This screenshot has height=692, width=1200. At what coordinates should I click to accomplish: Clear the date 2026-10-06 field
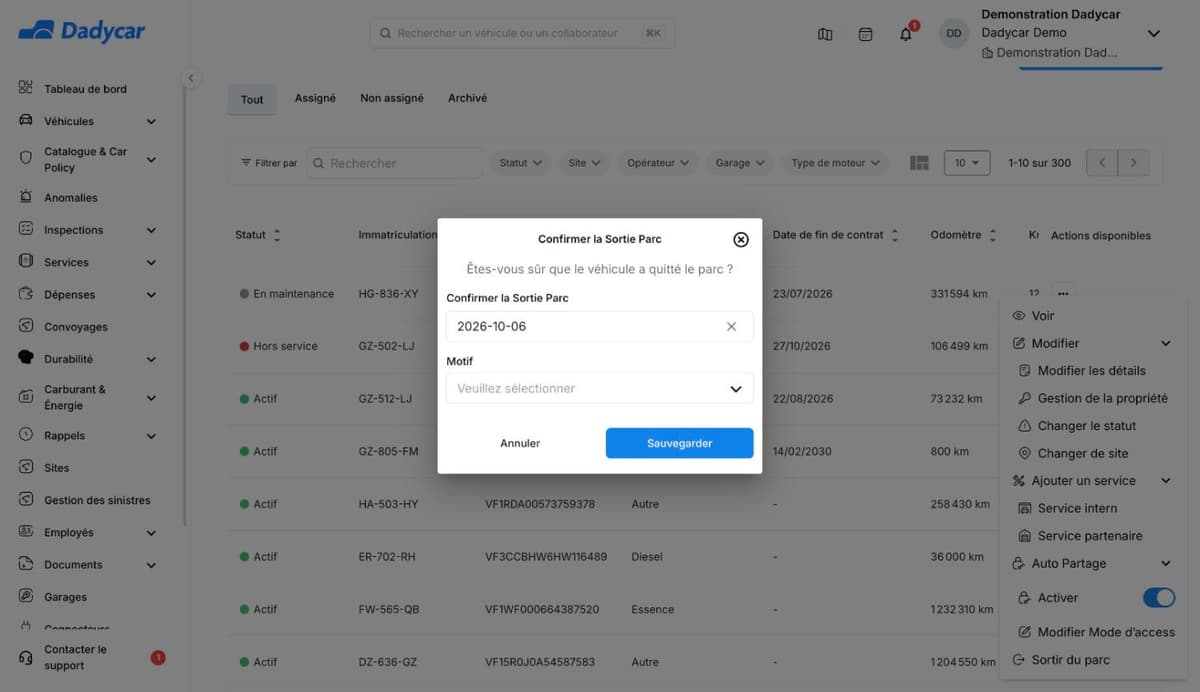pos(731,327)
